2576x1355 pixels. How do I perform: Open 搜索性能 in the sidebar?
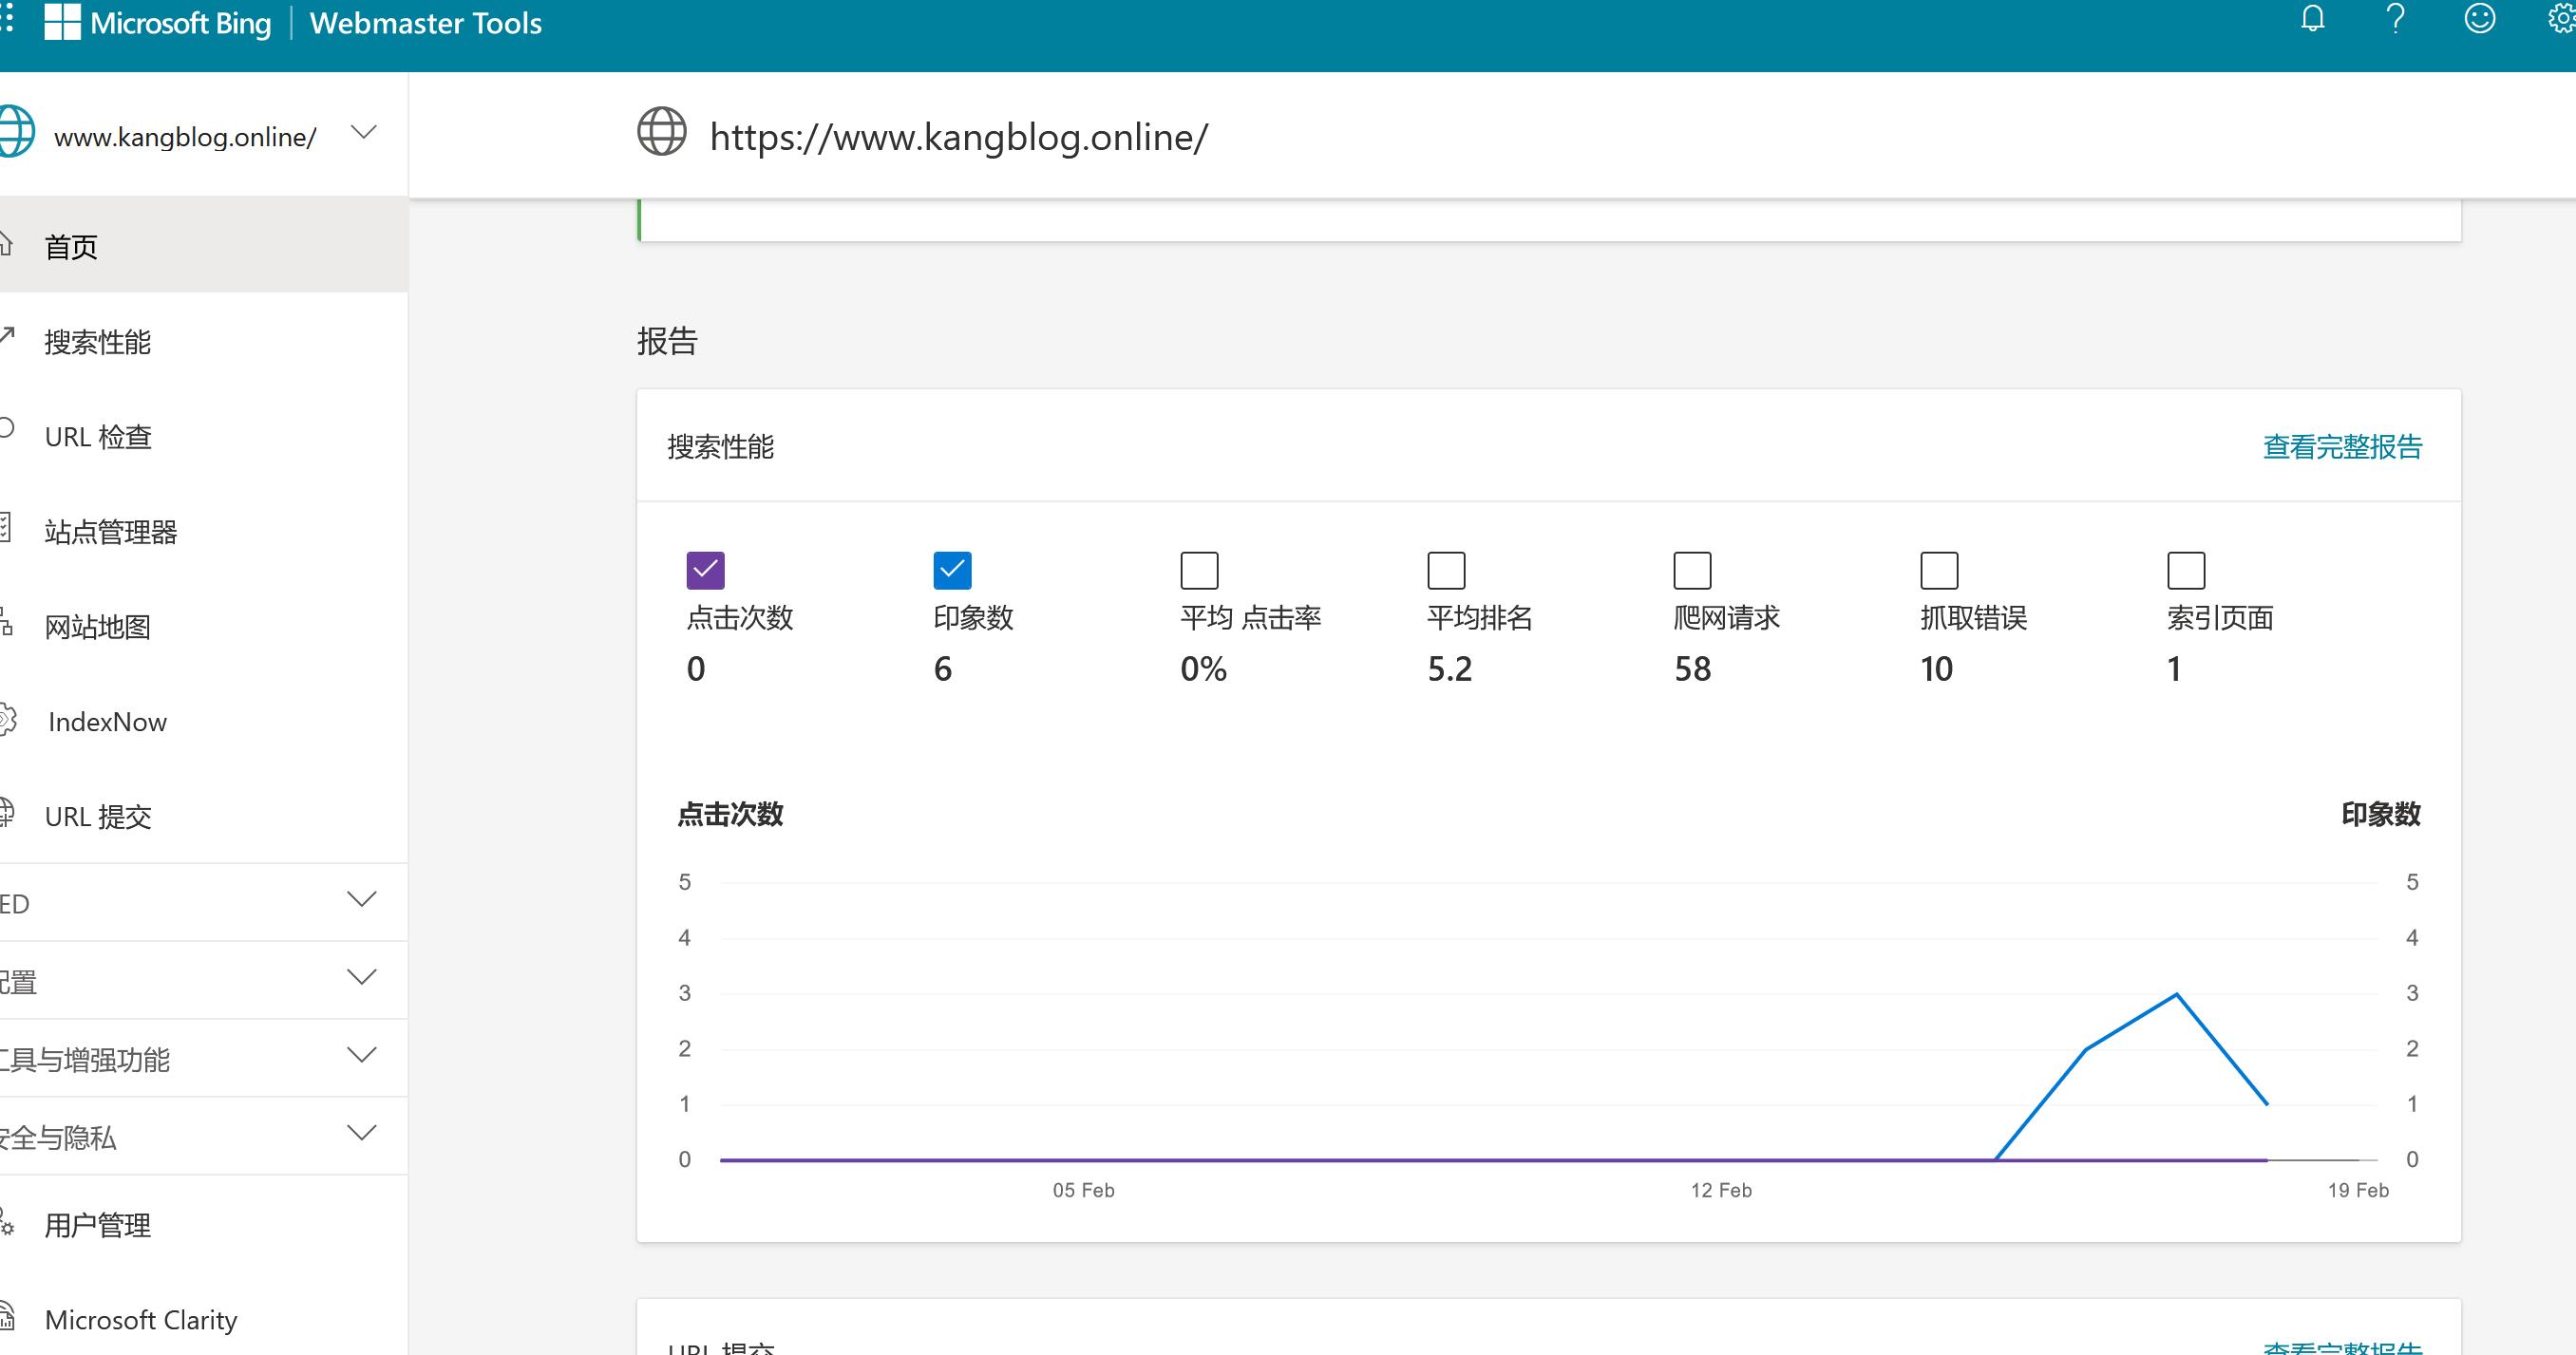[204, 341]
